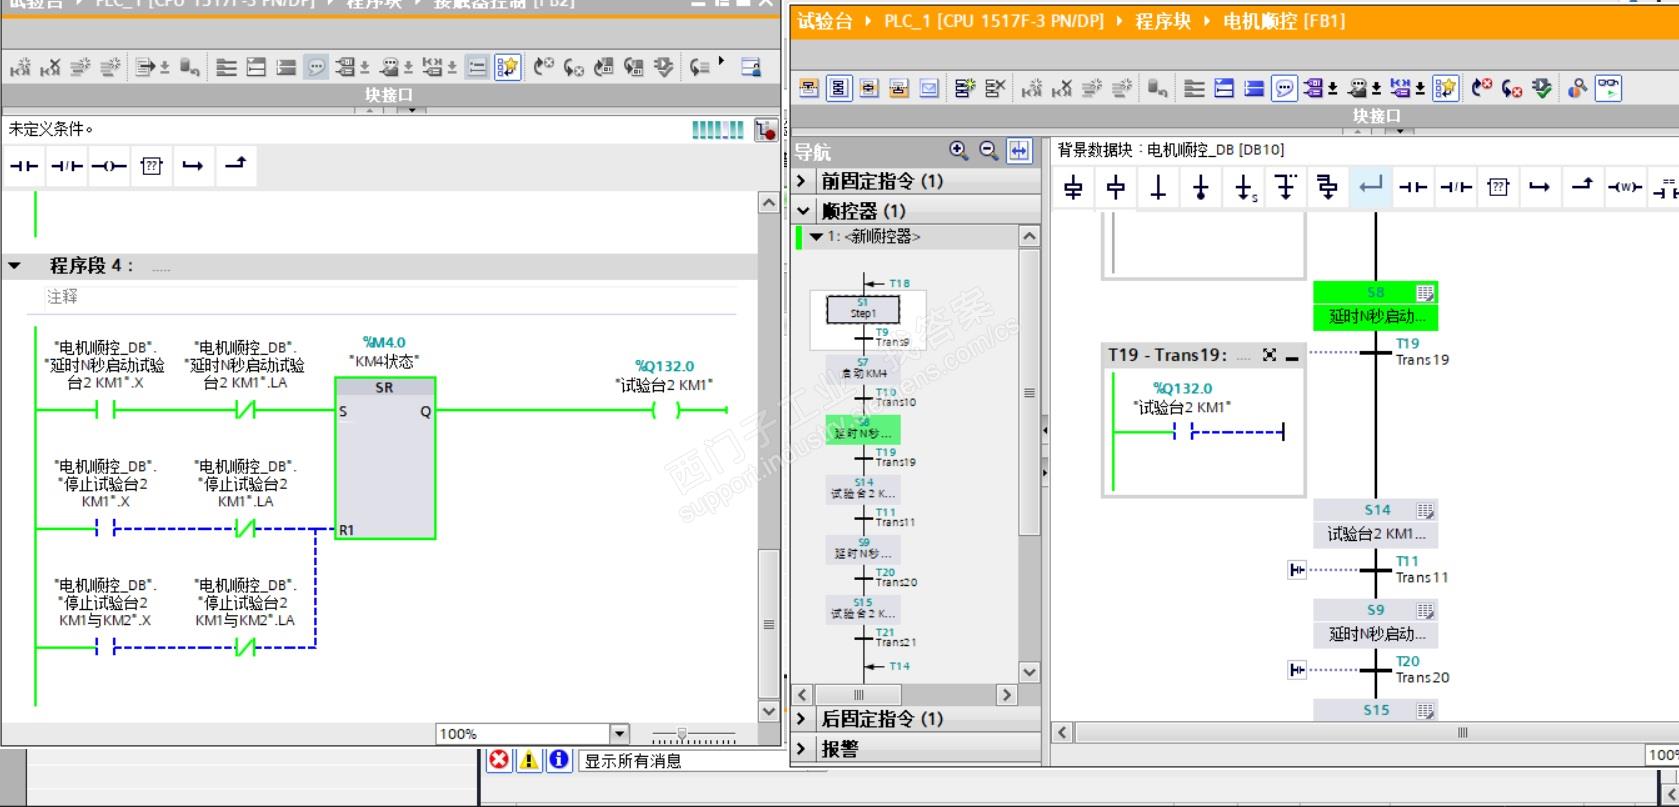Insert normally closed contact in left LAD editor
The width and height of the screenshot is (1679, 807).
(x=66, y=166)
